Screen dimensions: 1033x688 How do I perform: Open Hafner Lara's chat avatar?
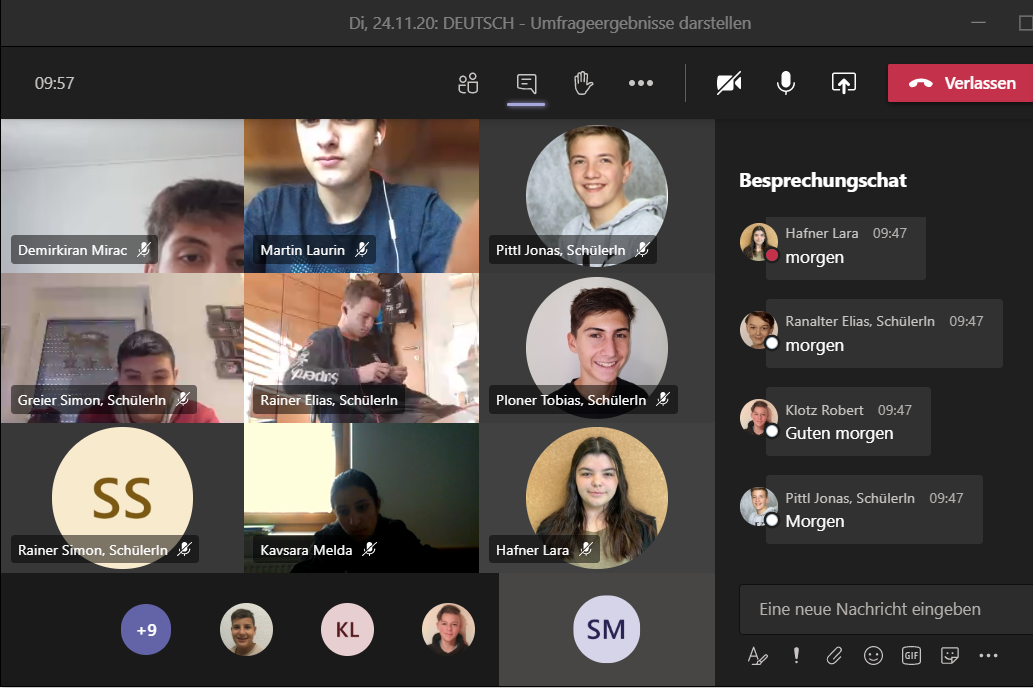[758, 242]
